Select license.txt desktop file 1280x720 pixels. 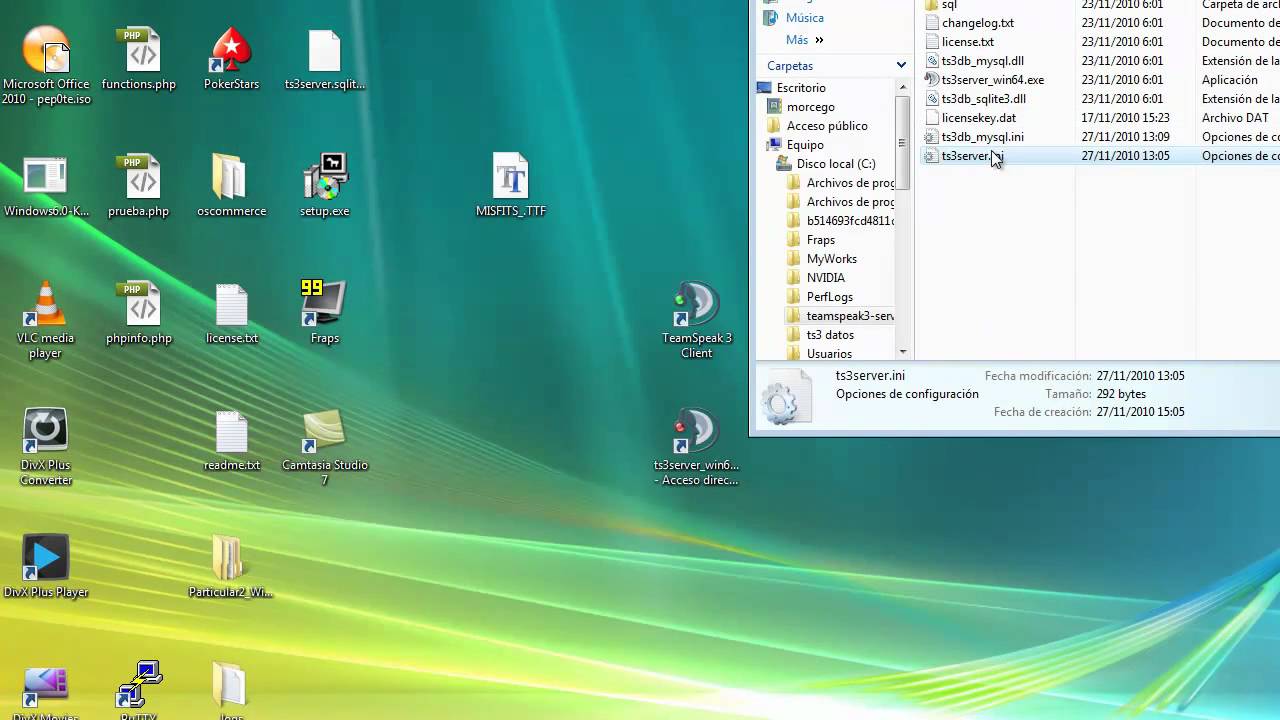point(231,314)
